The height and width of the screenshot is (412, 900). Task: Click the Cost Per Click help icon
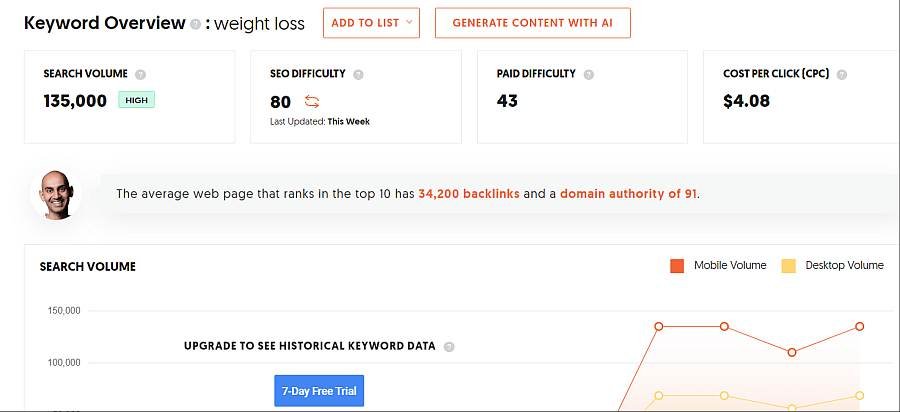[841, 75]
